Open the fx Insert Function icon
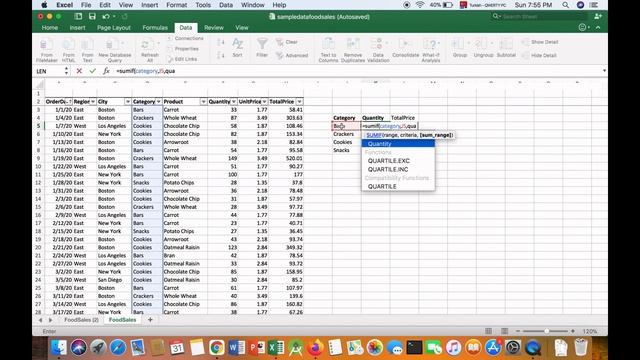This screenshot has width=640, height=360. (x=106, y=71)
